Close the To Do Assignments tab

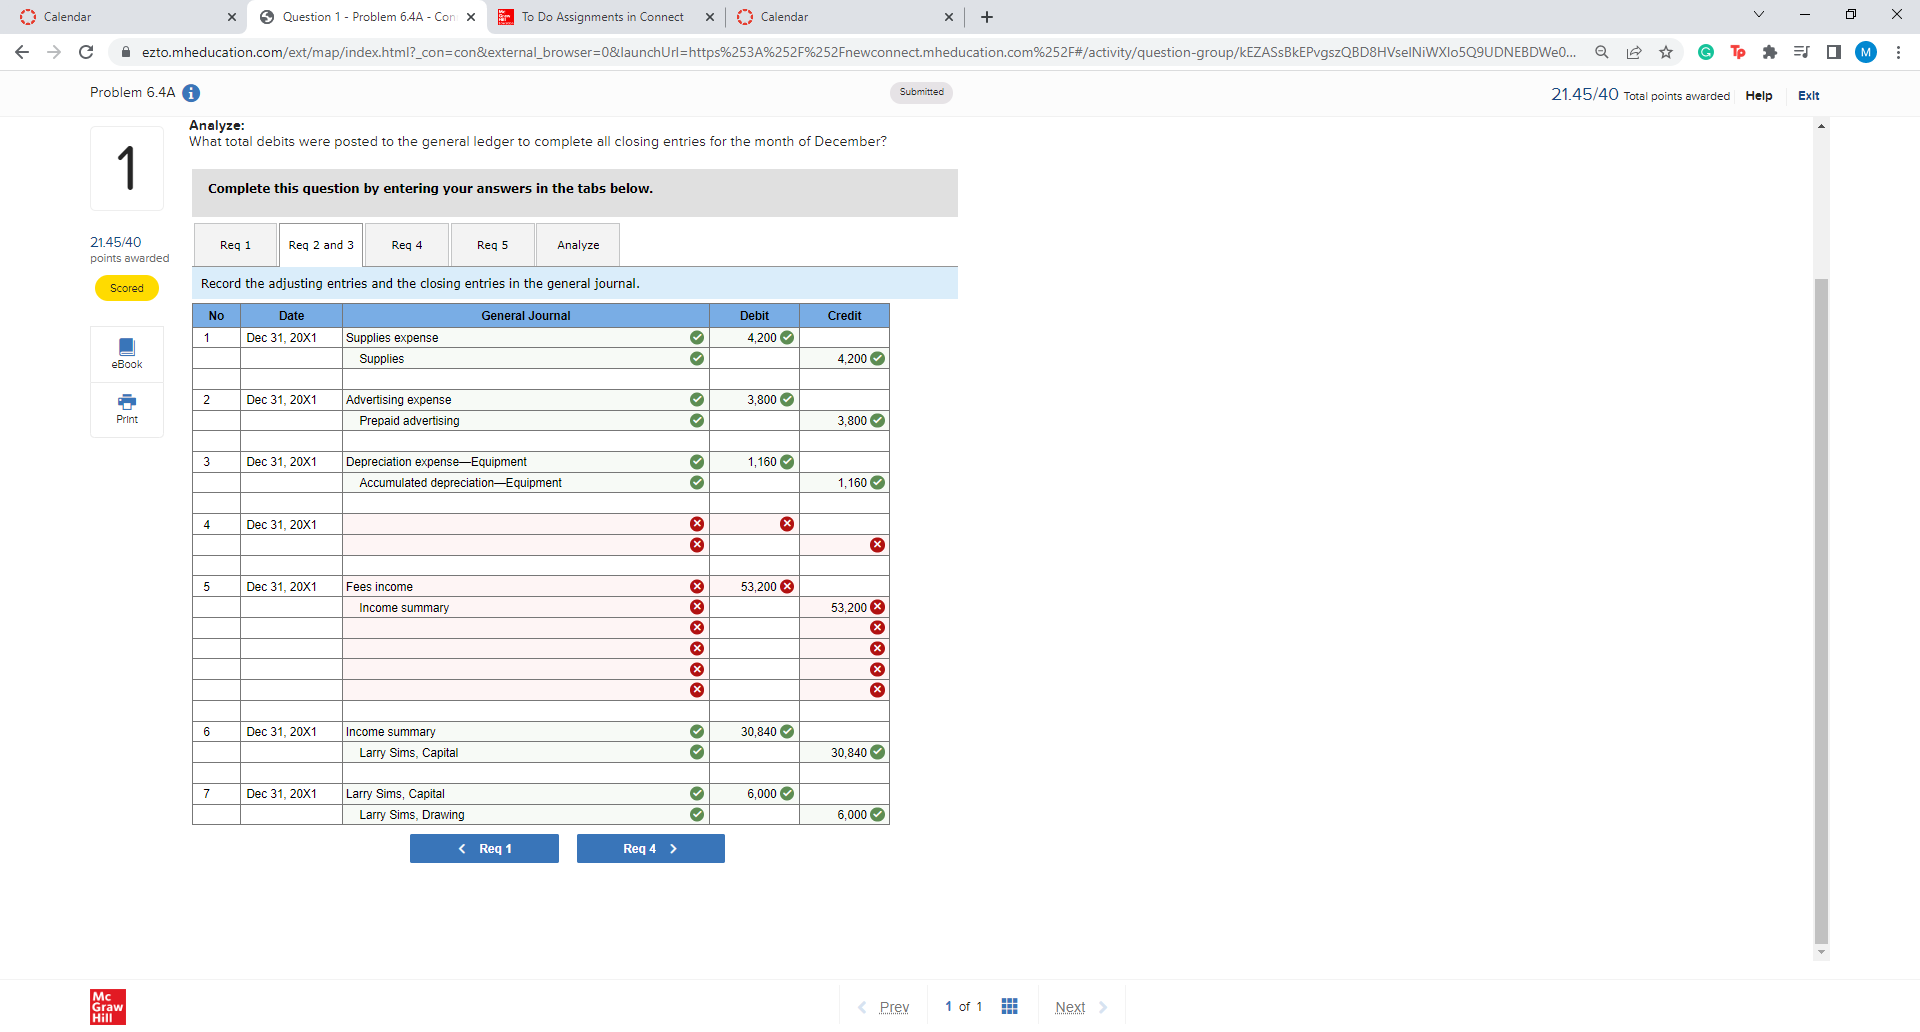(710, 17)
